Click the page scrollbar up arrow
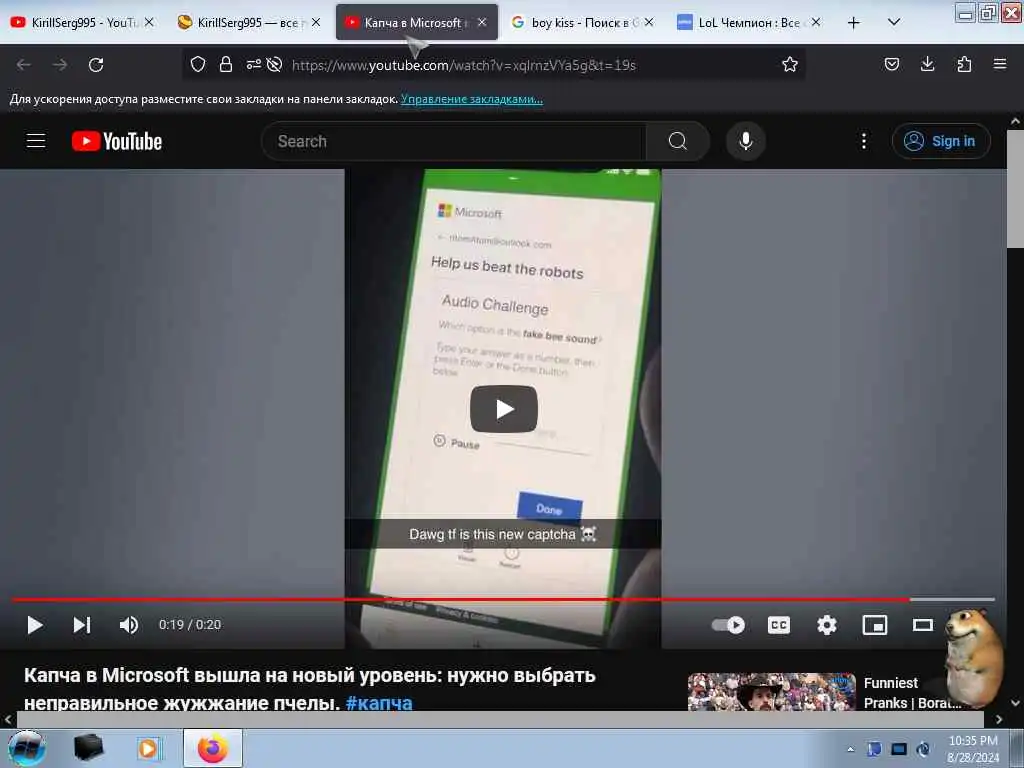1024x768 pixels. tap(1015, 121)
